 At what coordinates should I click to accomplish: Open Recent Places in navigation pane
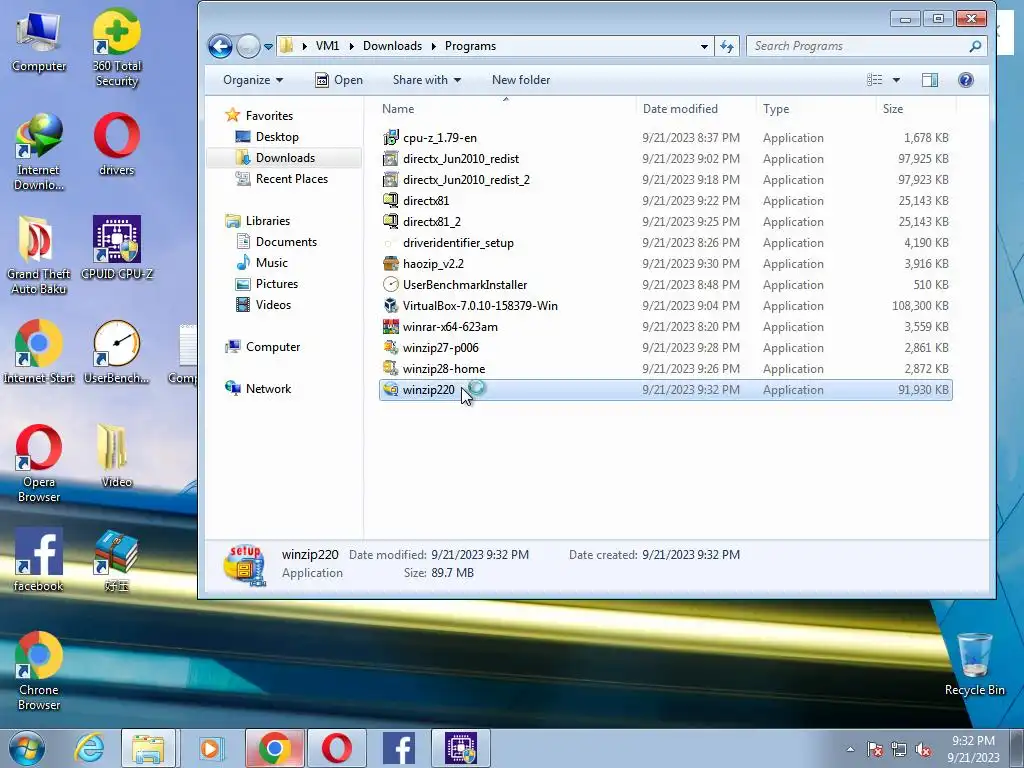(x=281, y=179)
